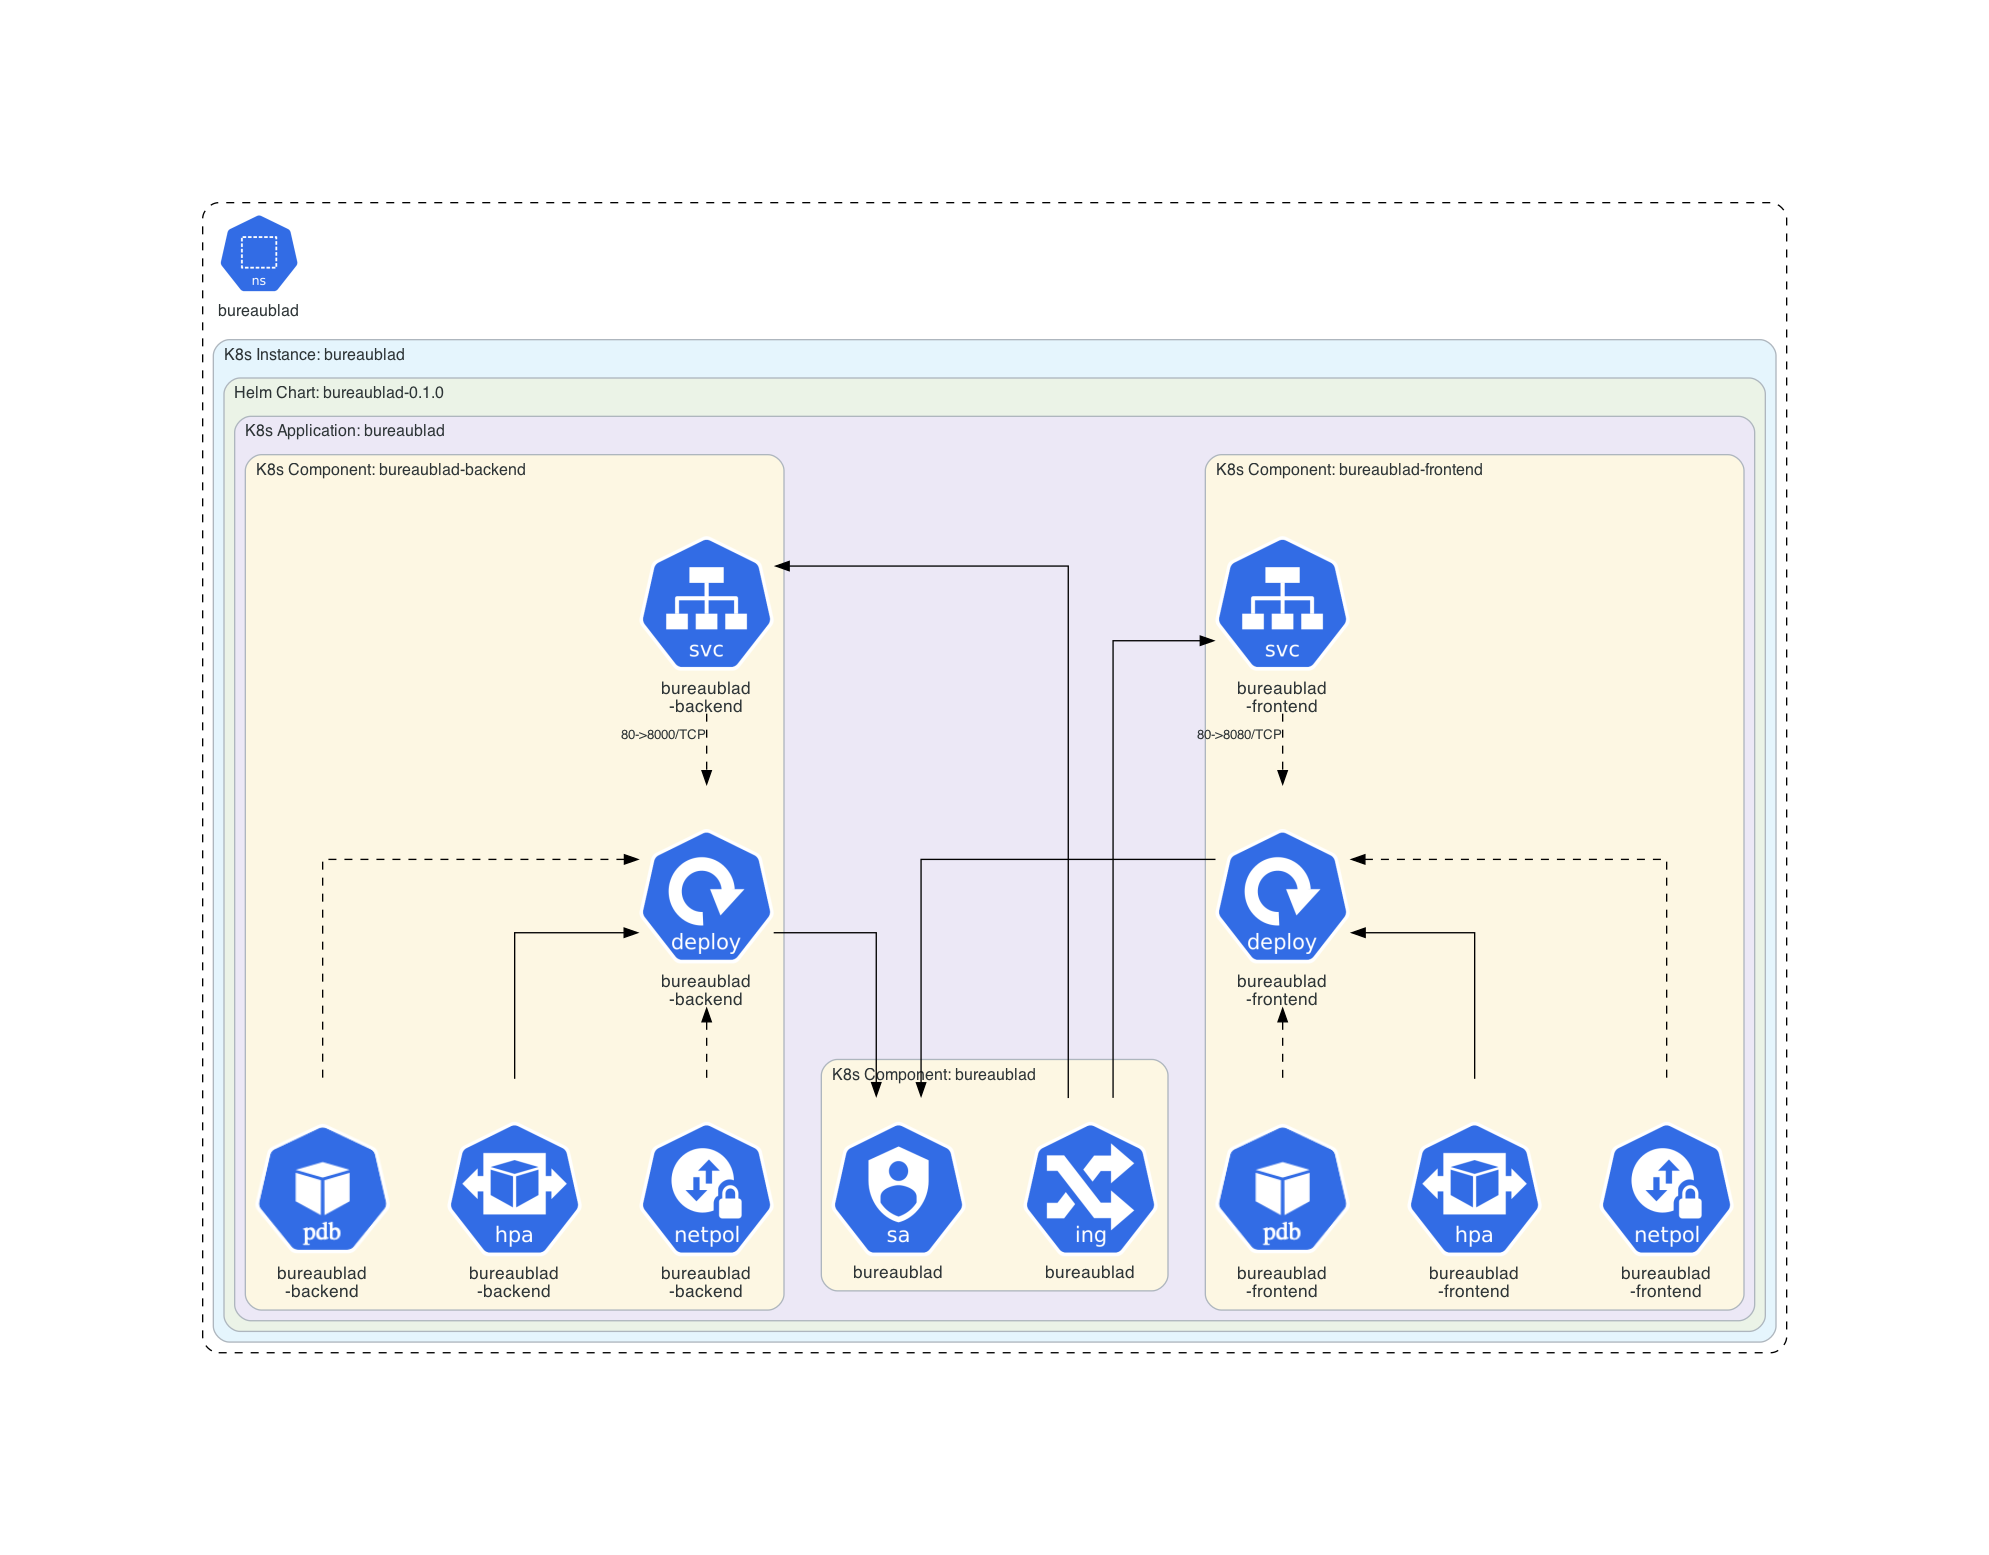Image resolution: width=1989 pixels, height=1555 pixels.
Task: Click the 80->8080/TCP port label
Action: (x=1239, y=735)
